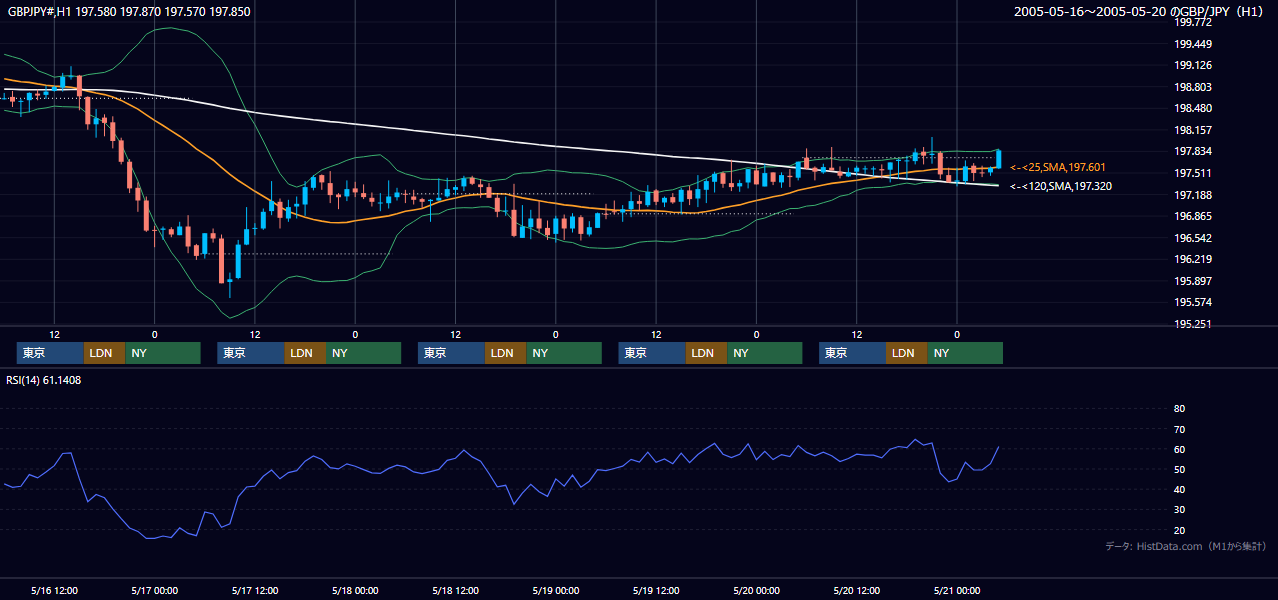Click the RSI axis level 60
Image resolution: width=1278 pixels, height=600 pixels.
[1179, 449]
